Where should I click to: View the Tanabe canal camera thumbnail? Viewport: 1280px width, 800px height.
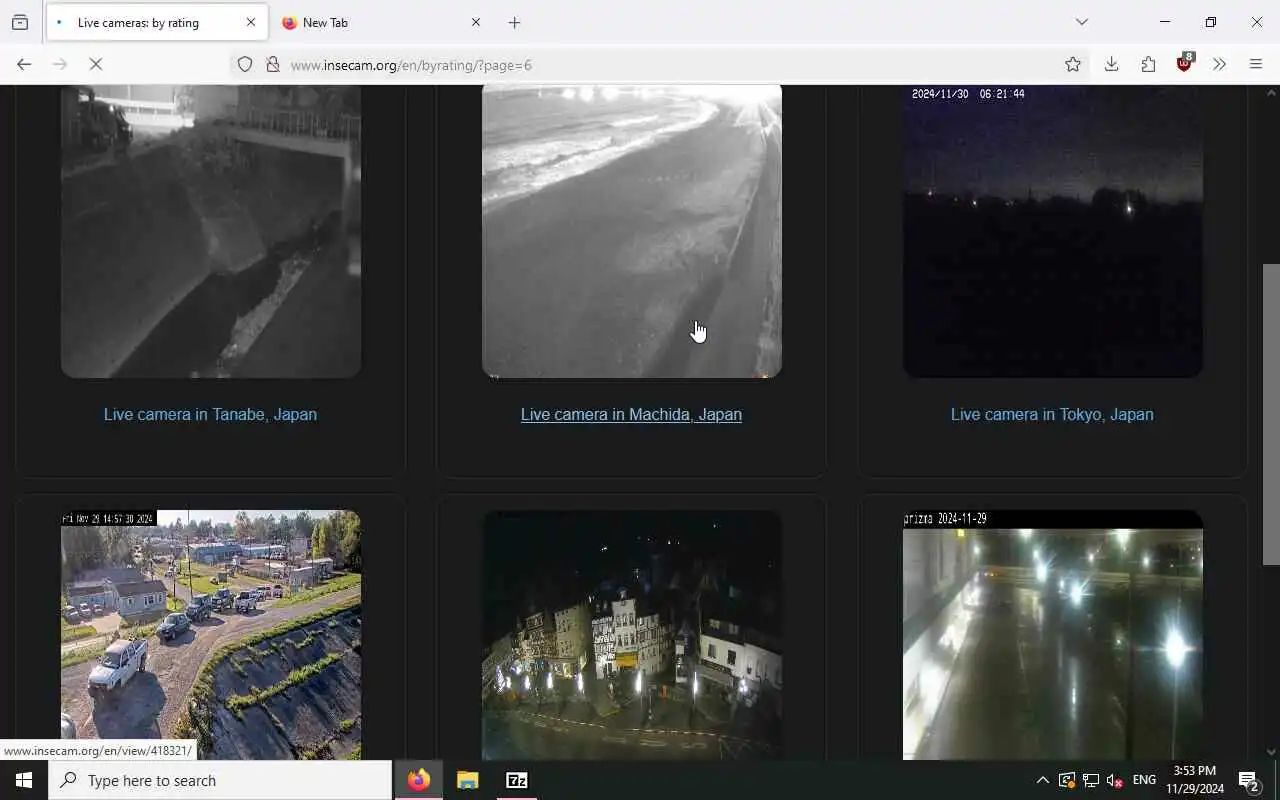coord(211,231)
